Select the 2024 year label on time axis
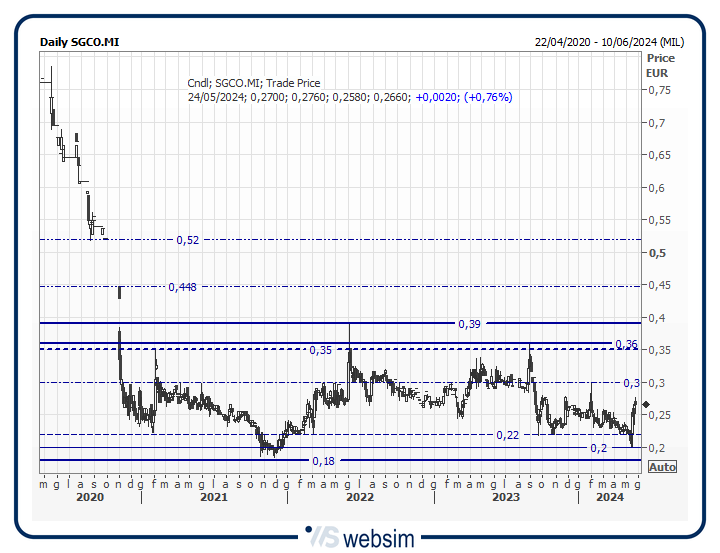The height and width of the screenshot is (553, 720). (x=610, y=497)
